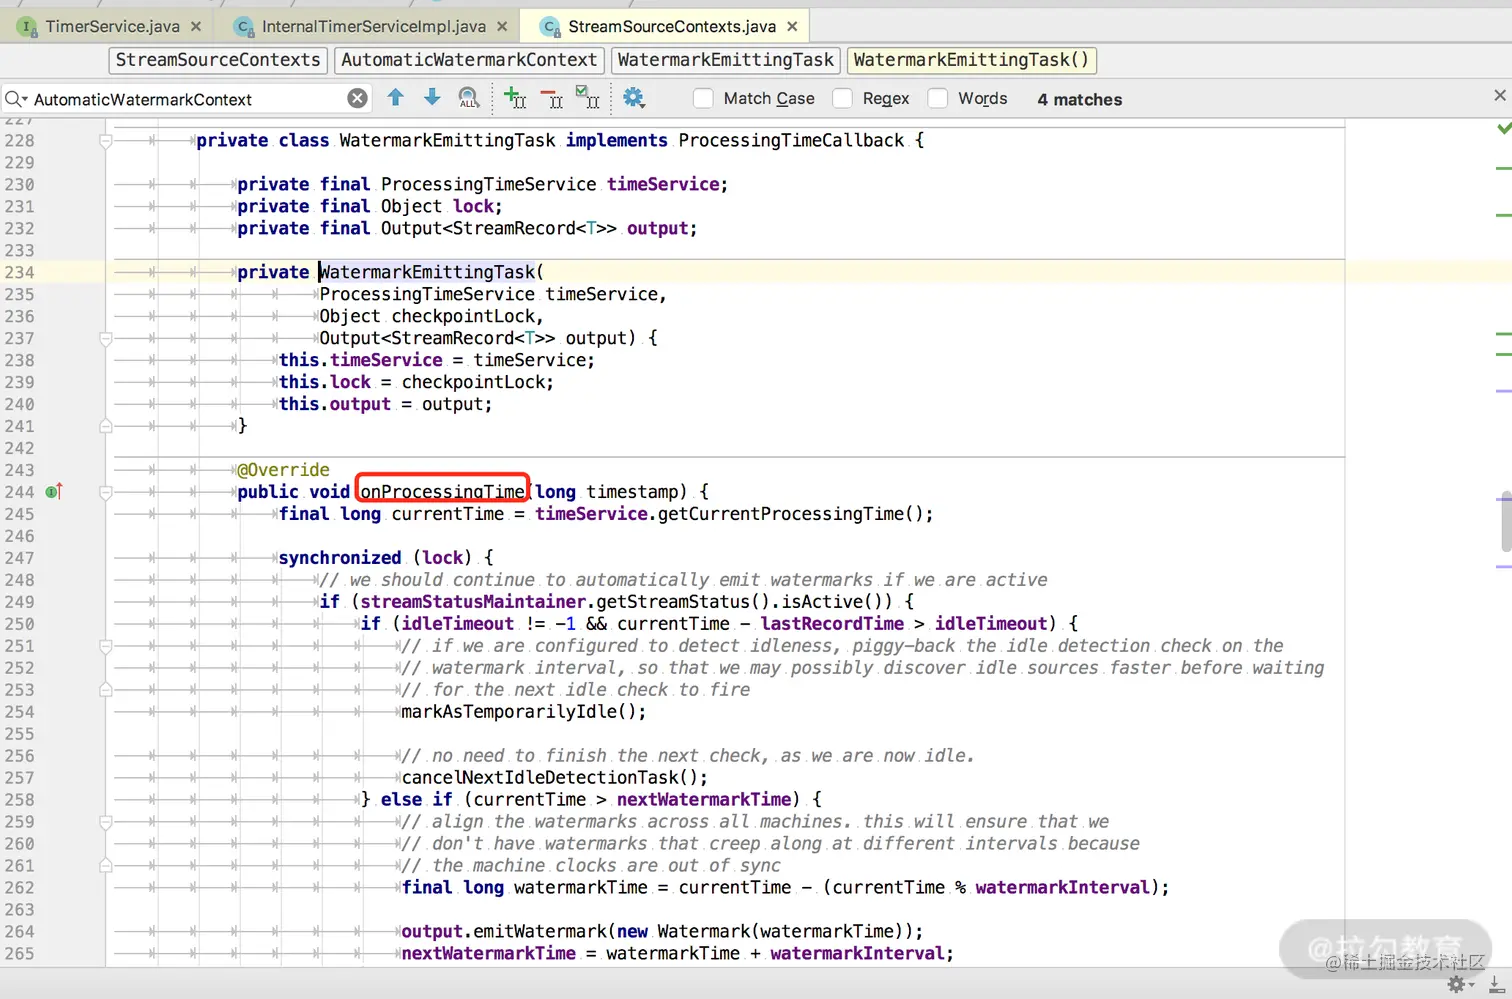The height and width of the screenshot is (999, 1512).
Task: Click 'markAsTemporarilyIdle();' on line 254
Action: (524, 712)
